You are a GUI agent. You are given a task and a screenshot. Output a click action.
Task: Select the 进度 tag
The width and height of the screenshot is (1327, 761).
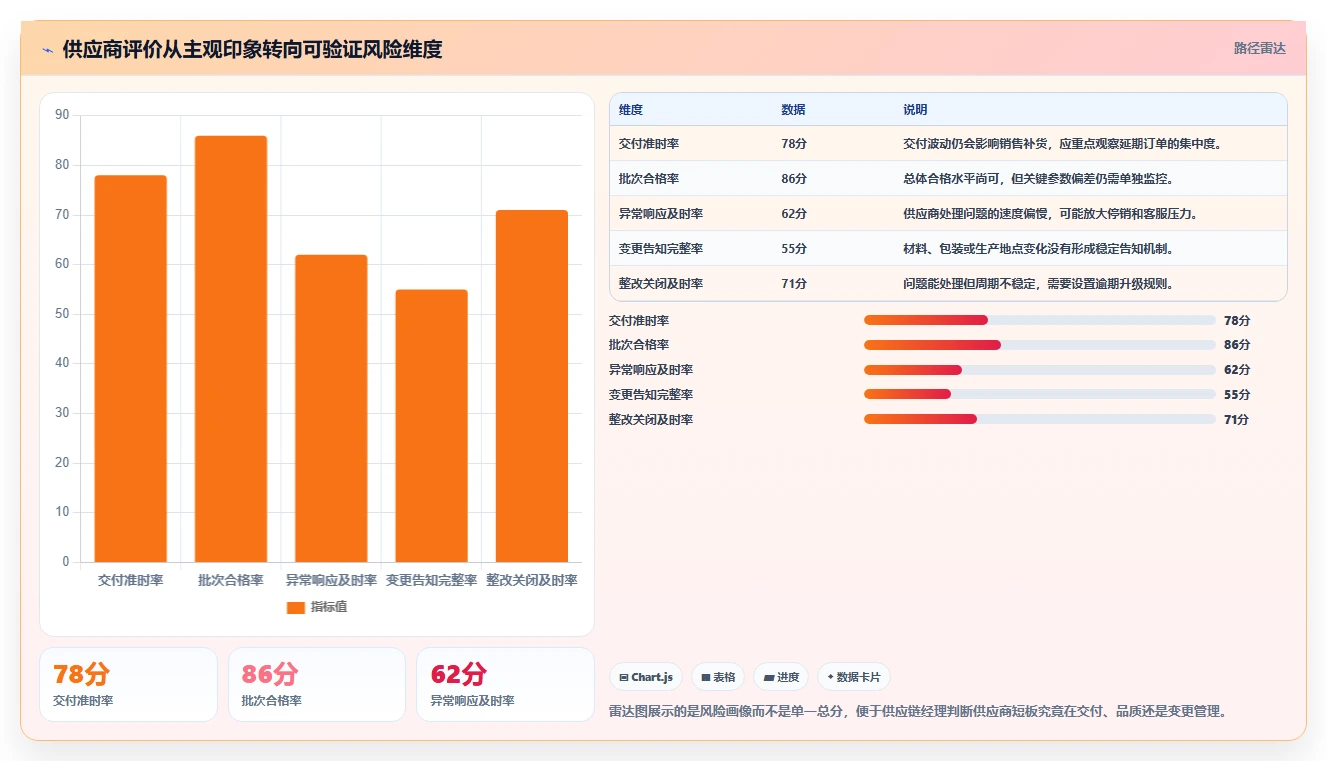tap(781, 677)
